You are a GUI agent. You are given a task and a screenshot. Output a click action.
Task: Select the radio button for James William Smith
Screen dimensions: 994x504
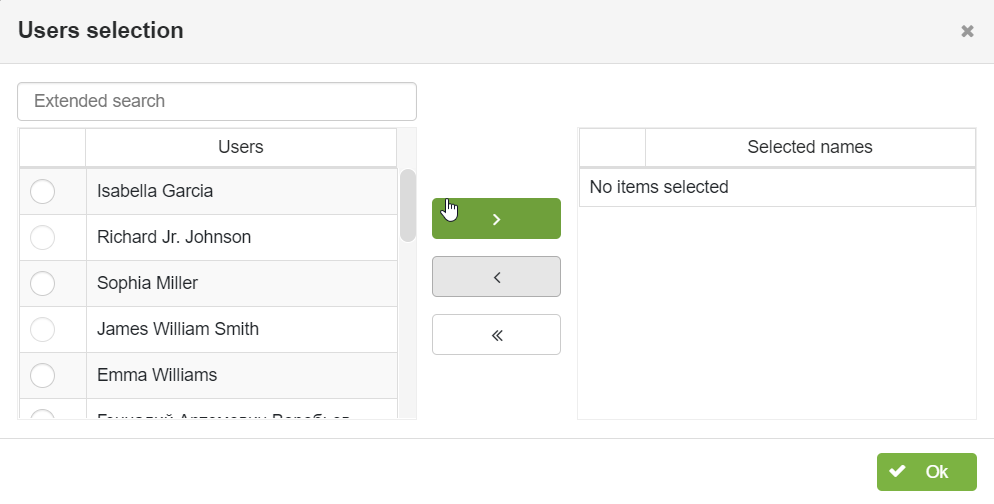42,329
